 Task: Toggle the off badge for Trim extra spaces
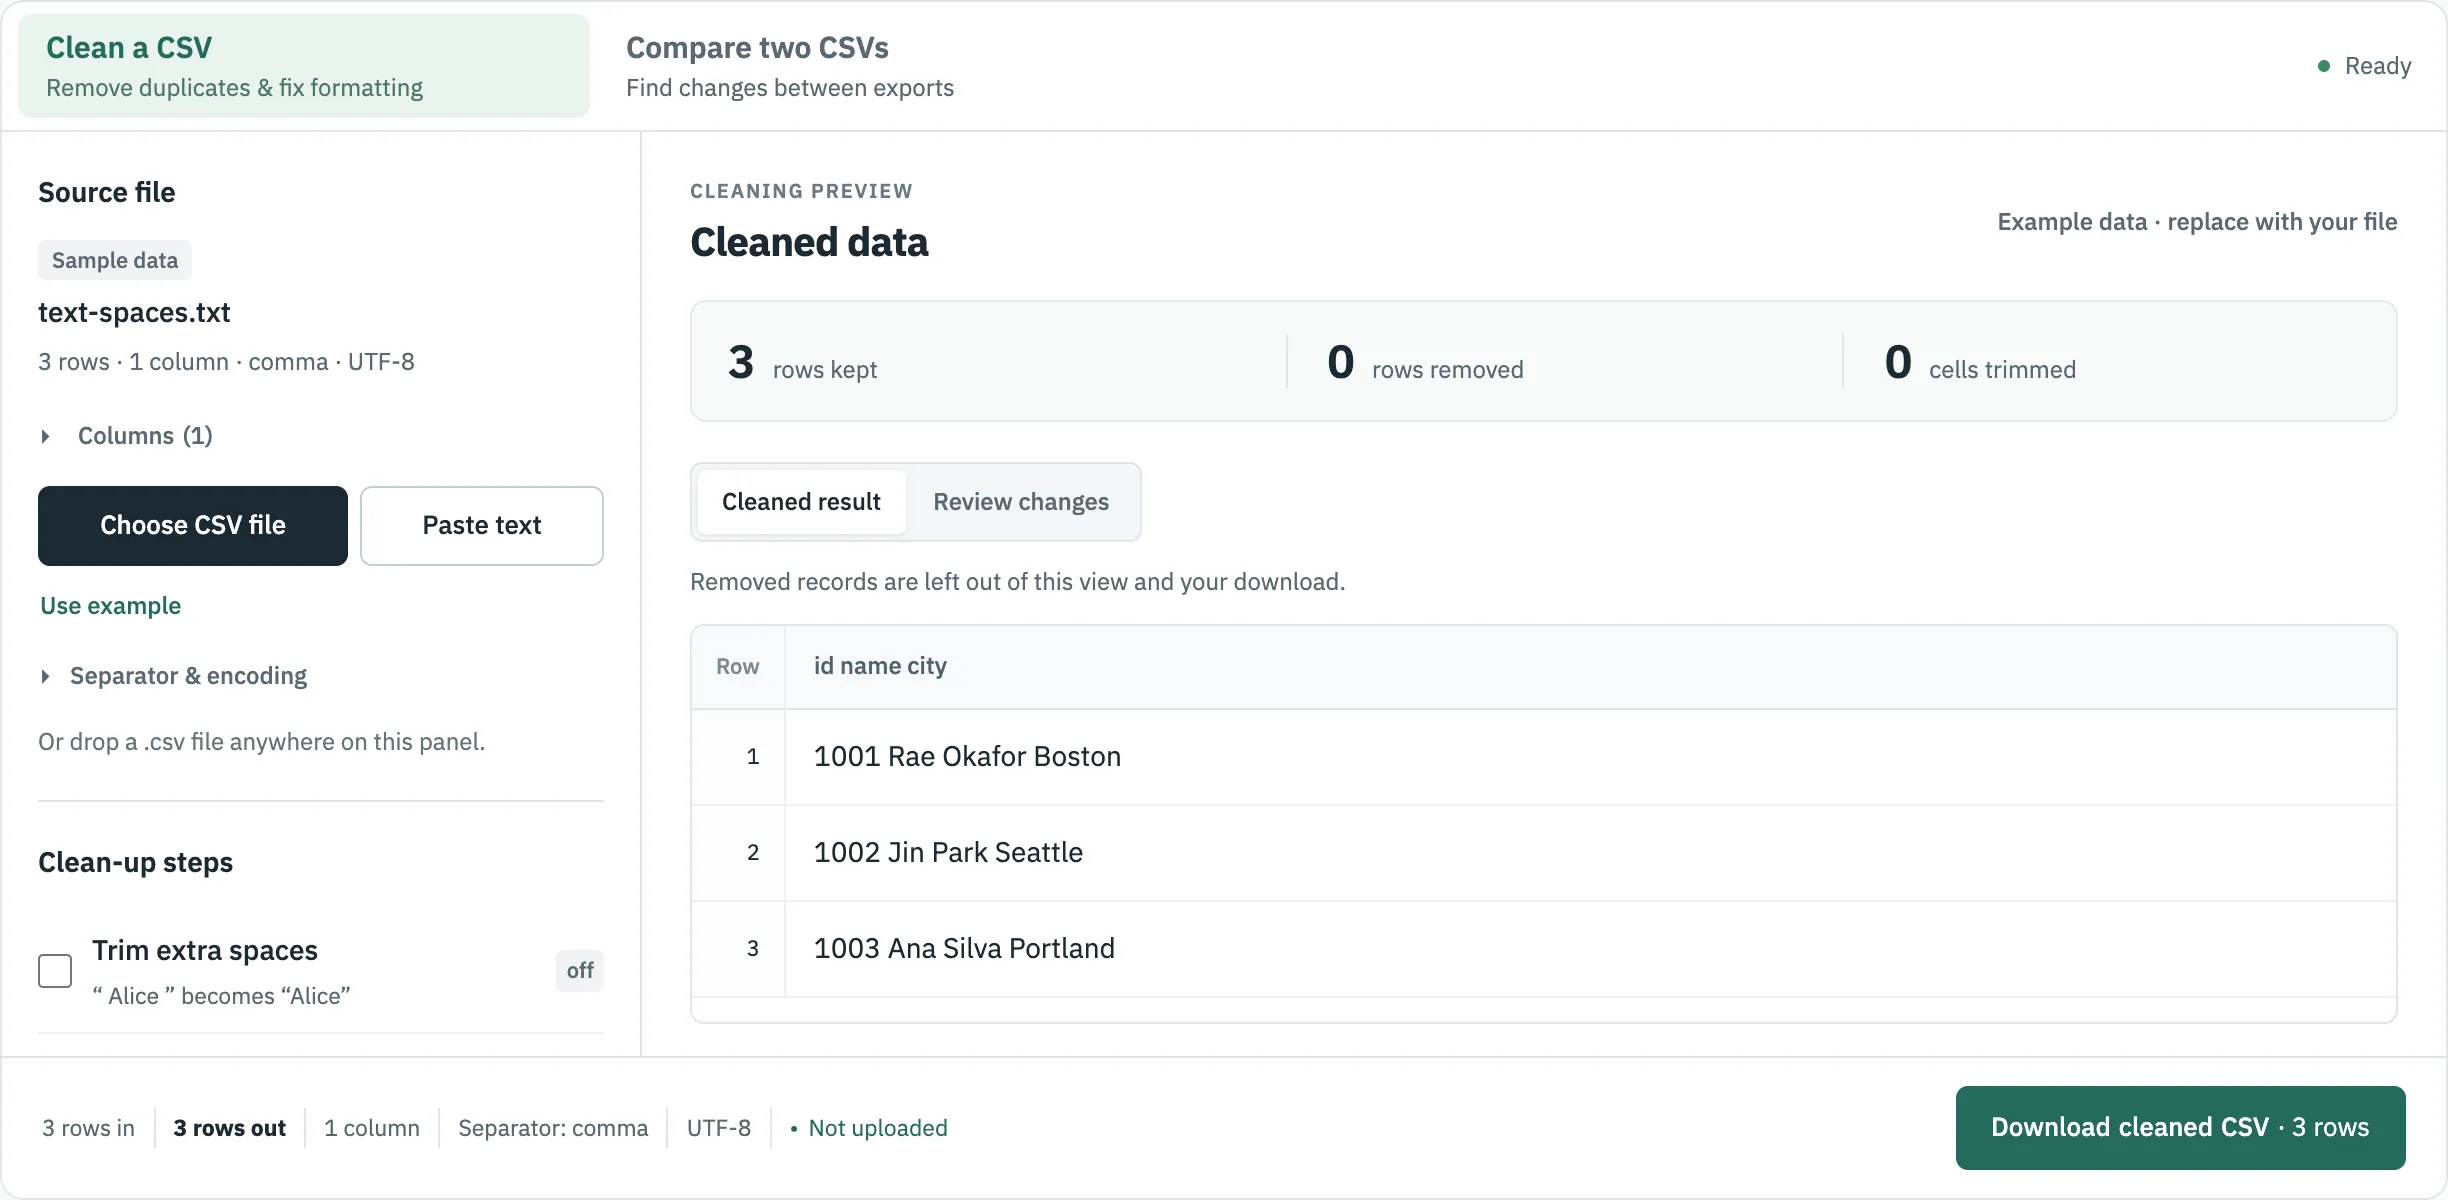tap(580, 970)
